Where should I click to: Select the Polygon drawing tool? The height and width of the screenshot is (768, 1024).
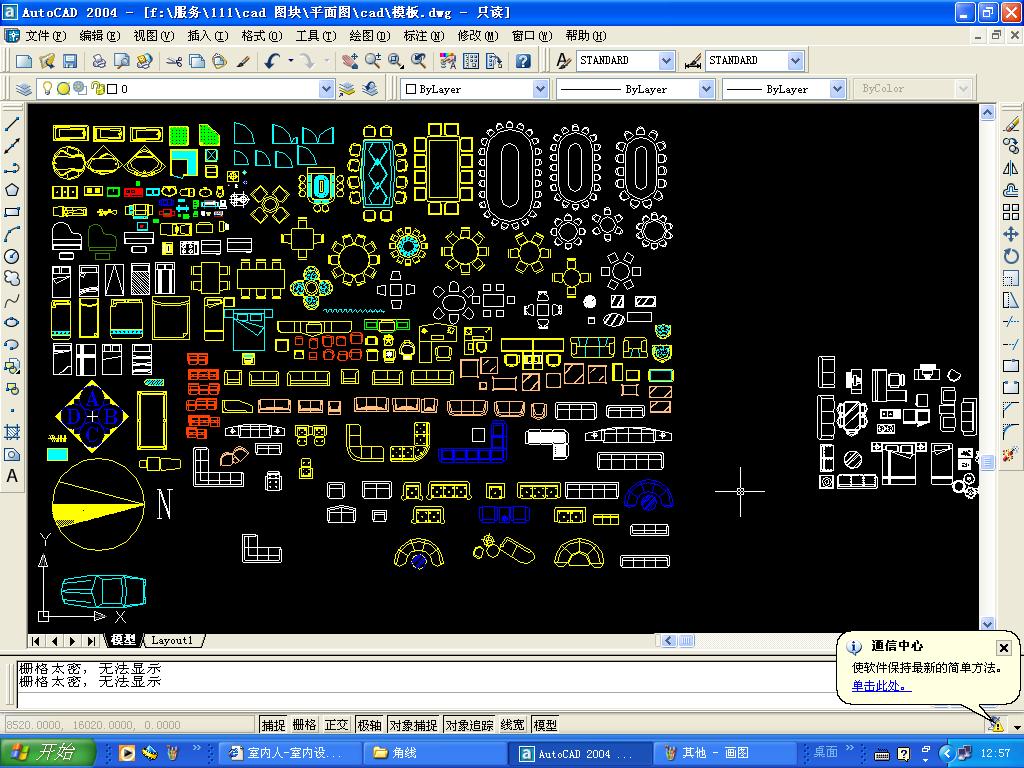tap(12, 190)
